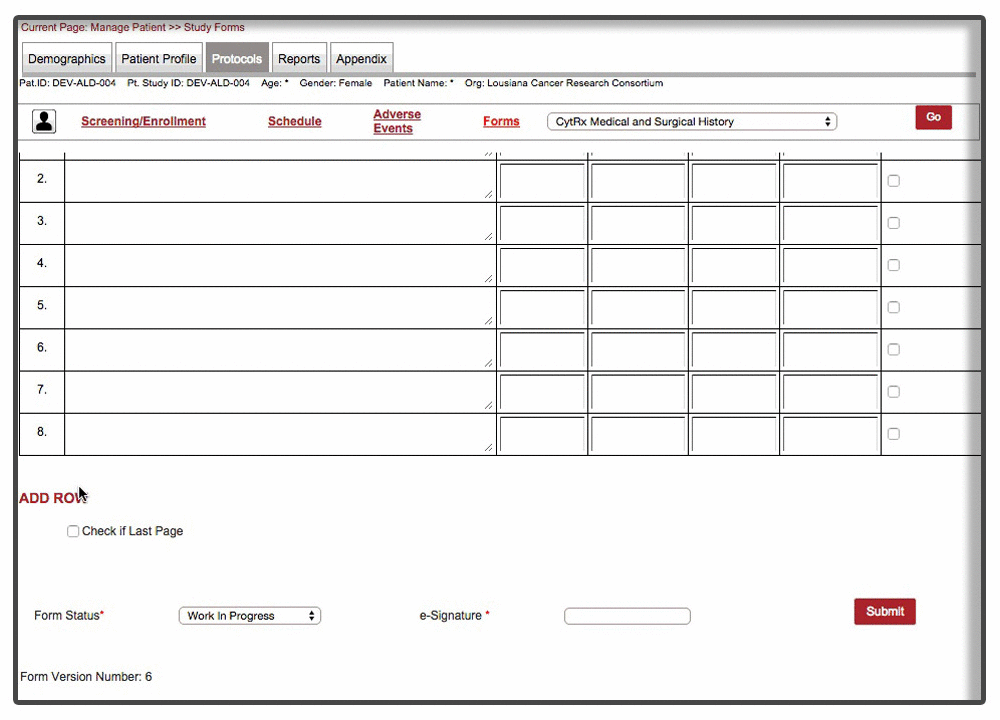Image resolution: width=1000 pixels, height=720 pixels.
Task: Open the Adverse Events link
Action: pyautogui.click(x=397, y=121)
